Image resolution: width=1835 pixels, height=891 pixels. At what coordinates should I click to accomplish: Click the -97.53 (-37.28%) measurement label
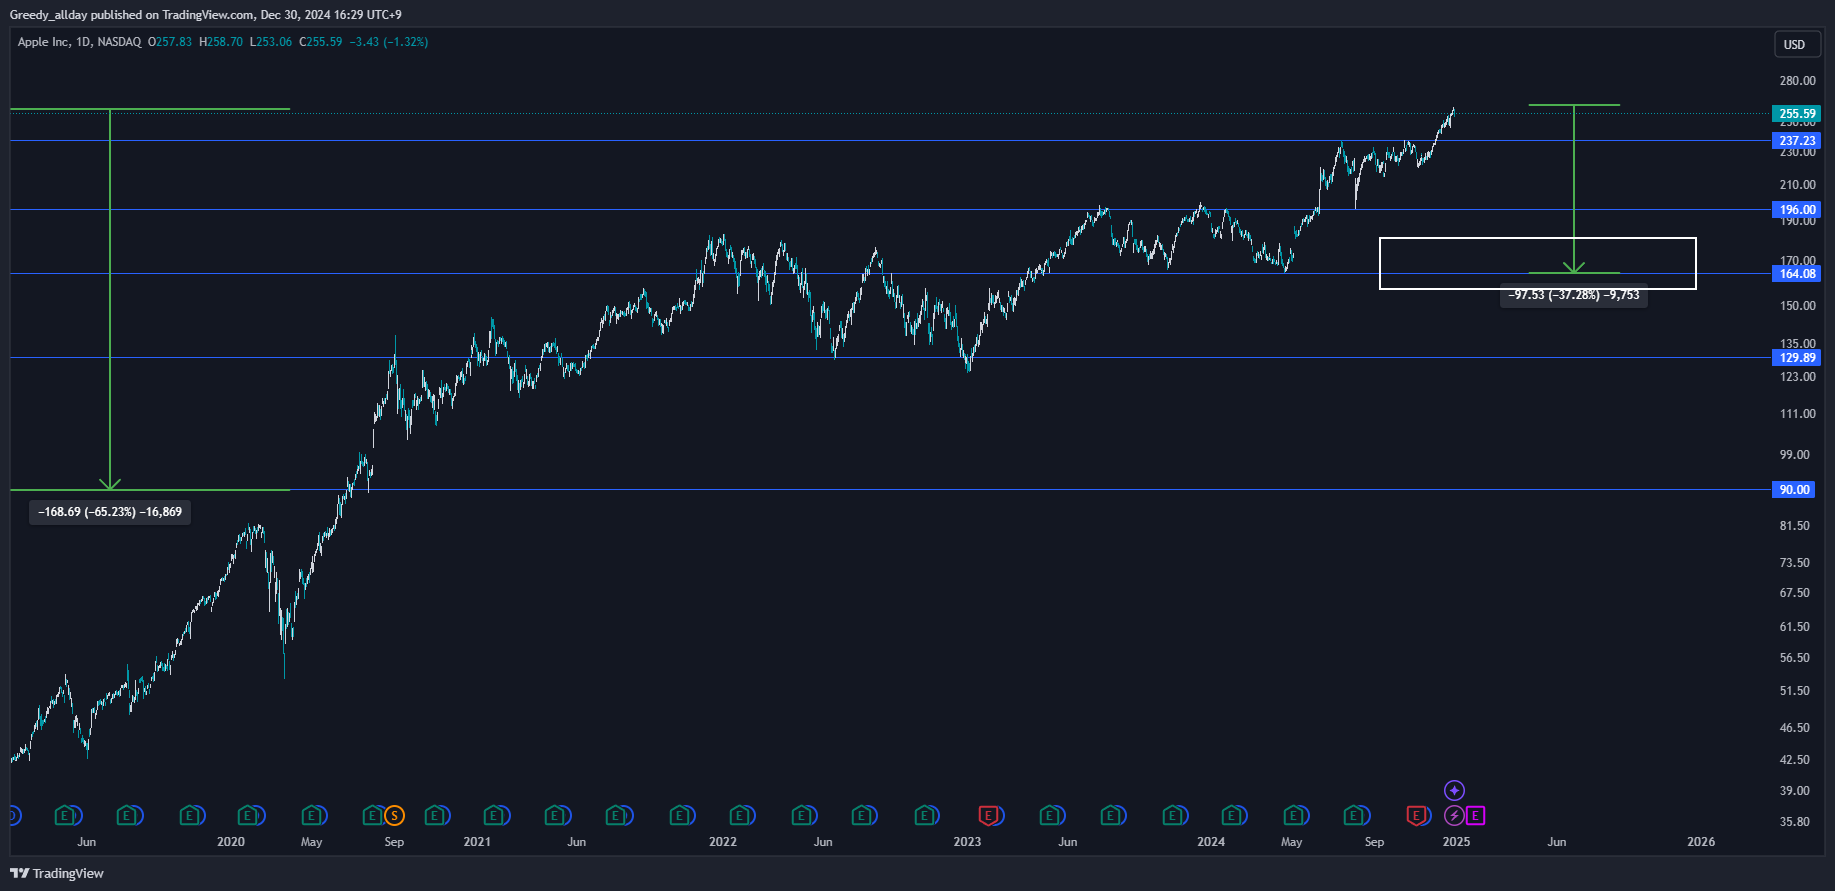1574,295
